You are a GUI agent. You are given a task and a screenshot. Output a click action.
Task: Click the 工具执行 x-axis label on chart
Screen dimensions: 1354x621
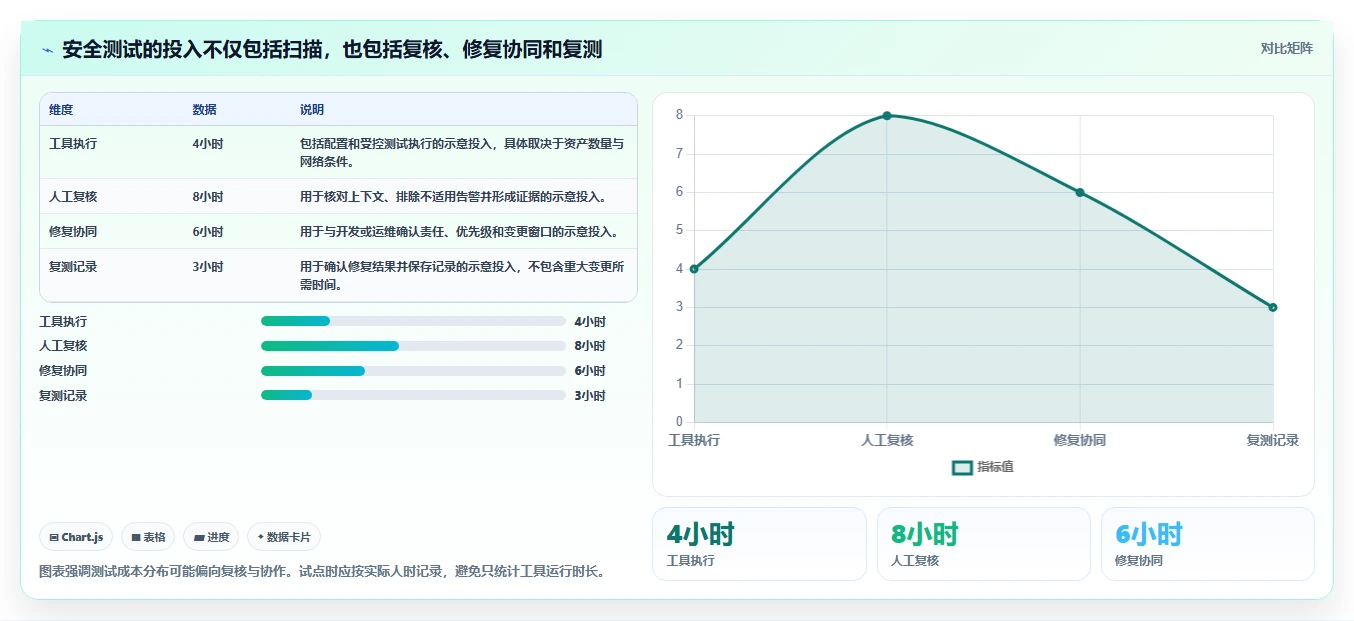tap(694, 440)
